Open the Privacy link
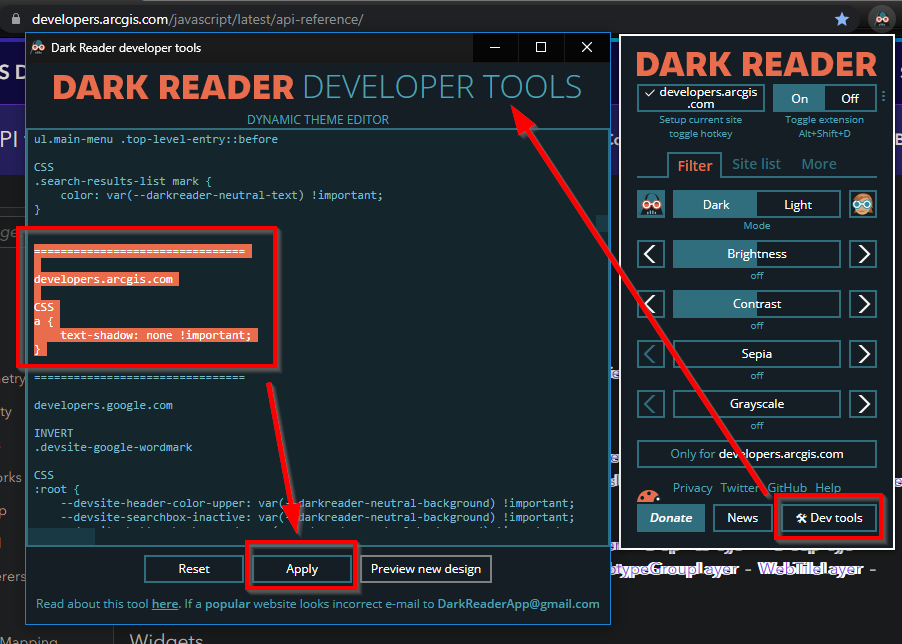The image size is (902, 644). (x=692, y=488)
